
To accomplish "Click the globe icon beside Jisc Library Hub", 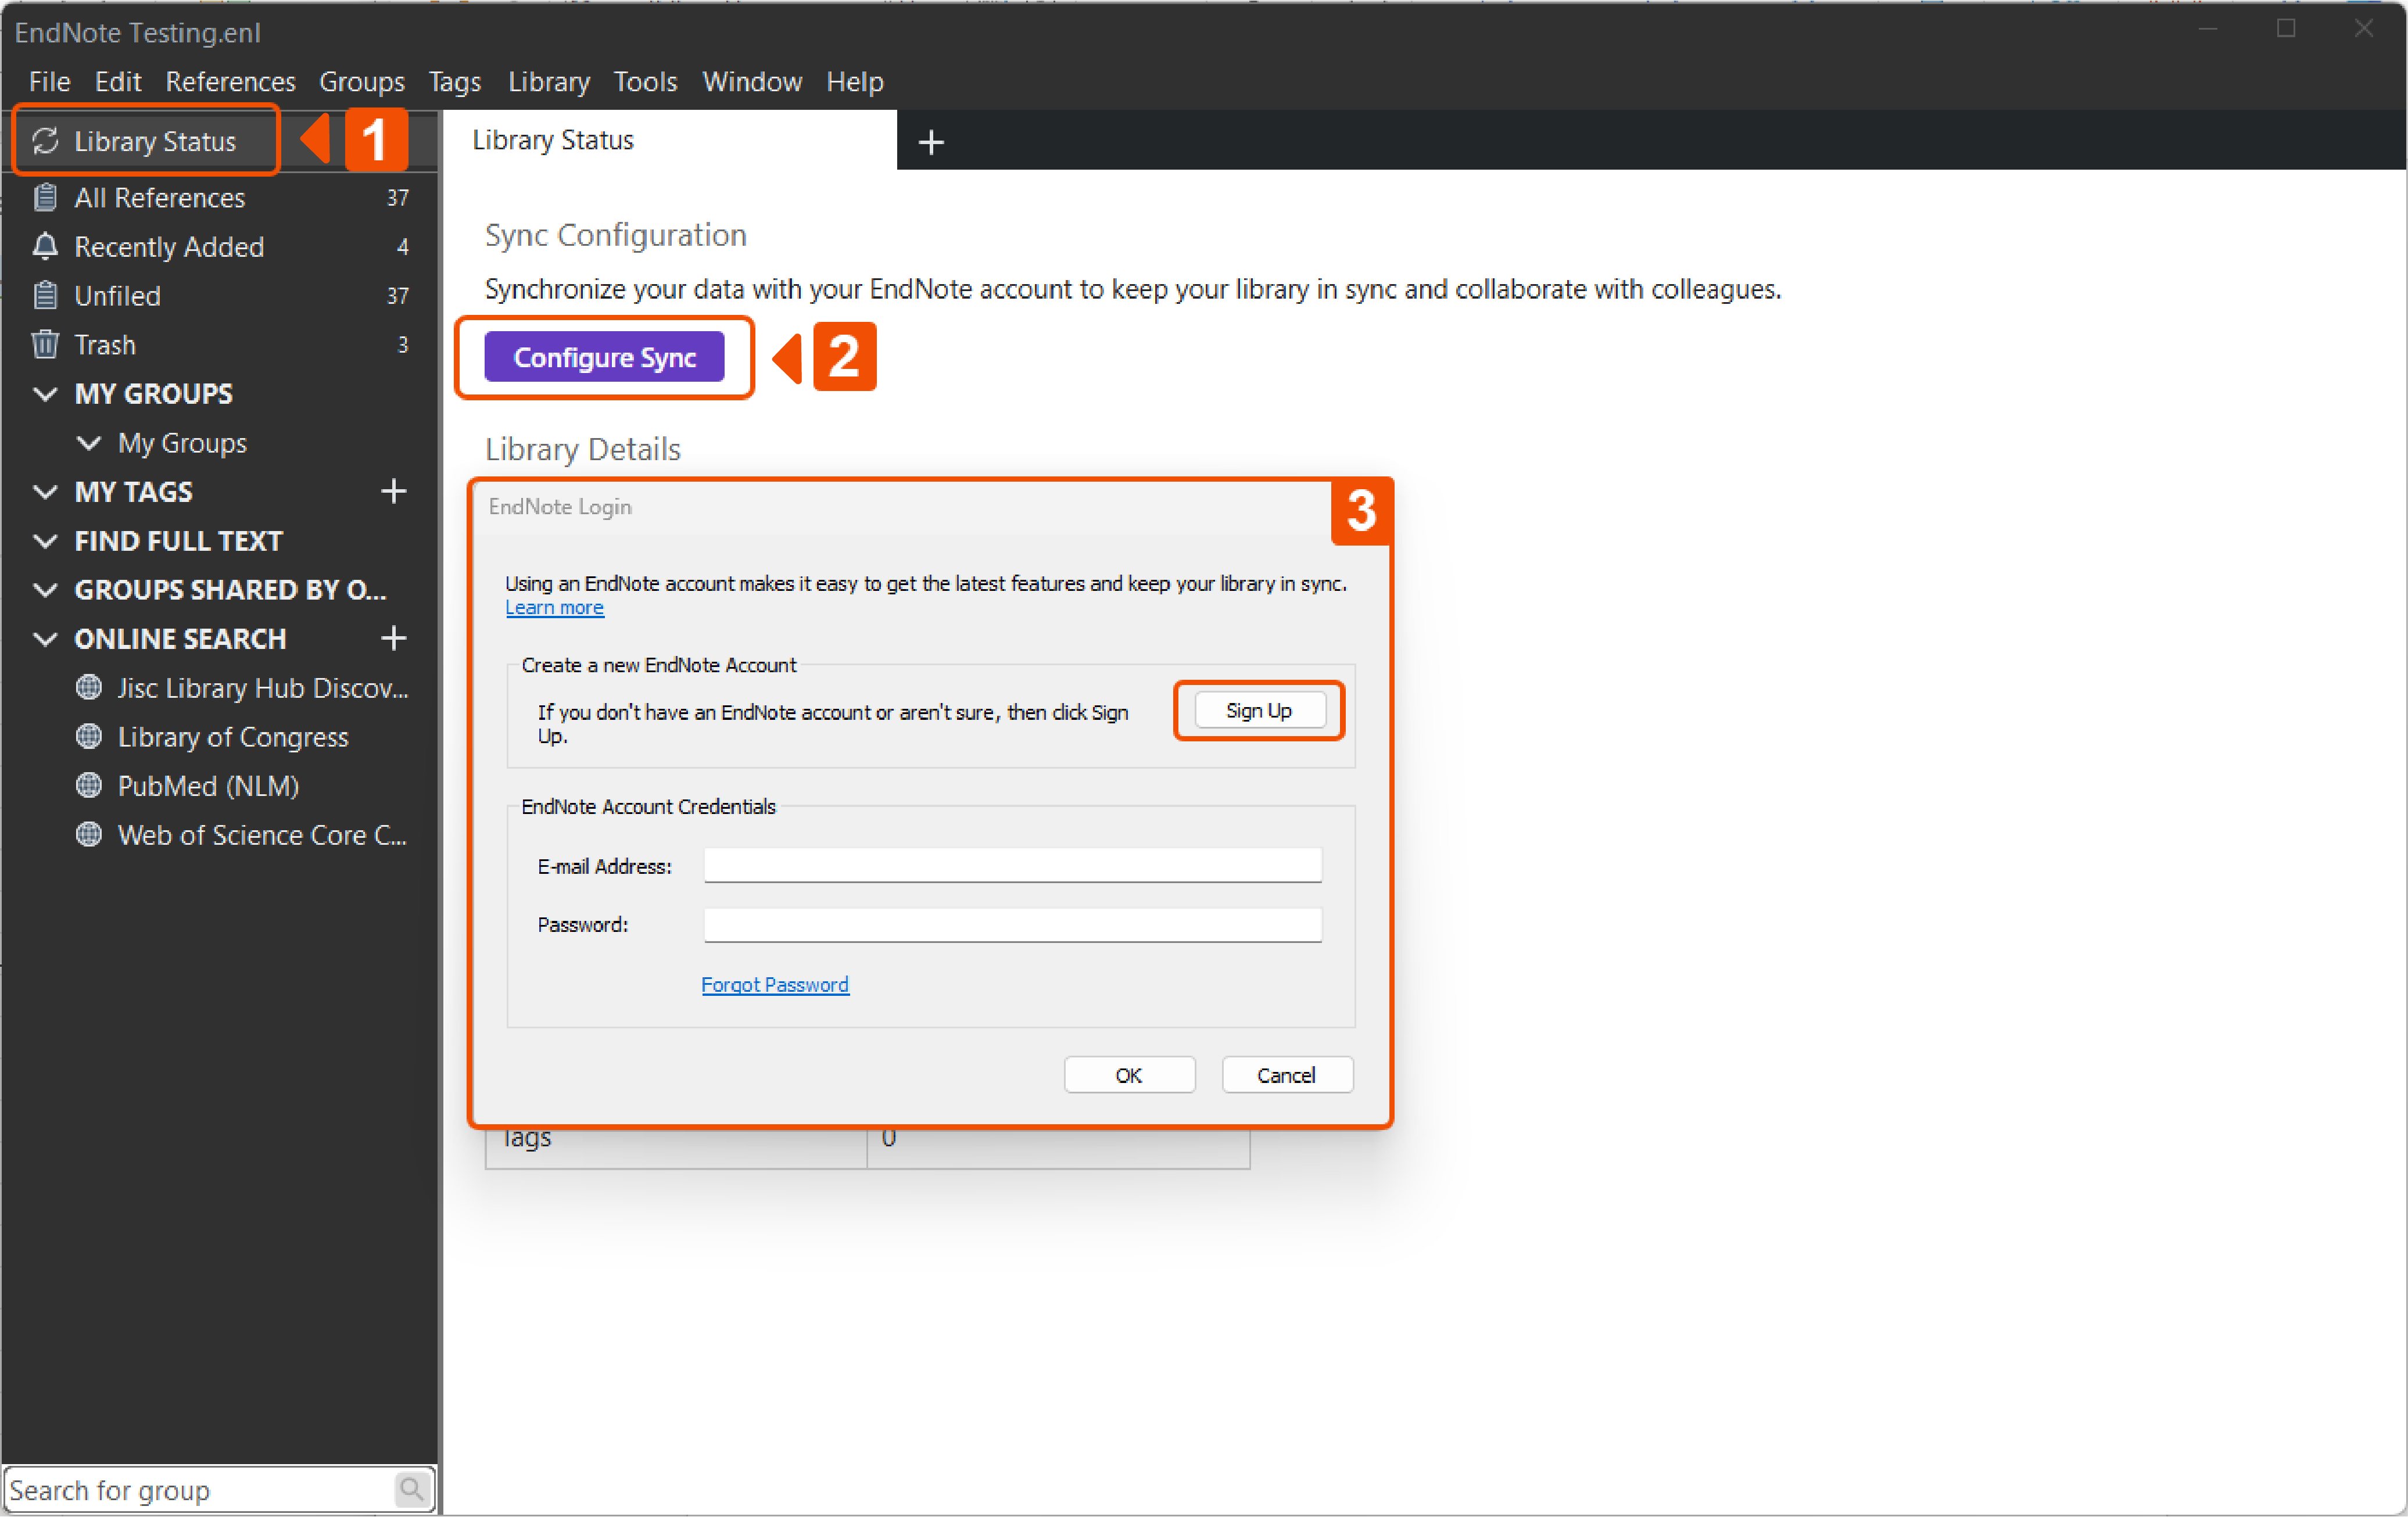I will coord(89,687).
